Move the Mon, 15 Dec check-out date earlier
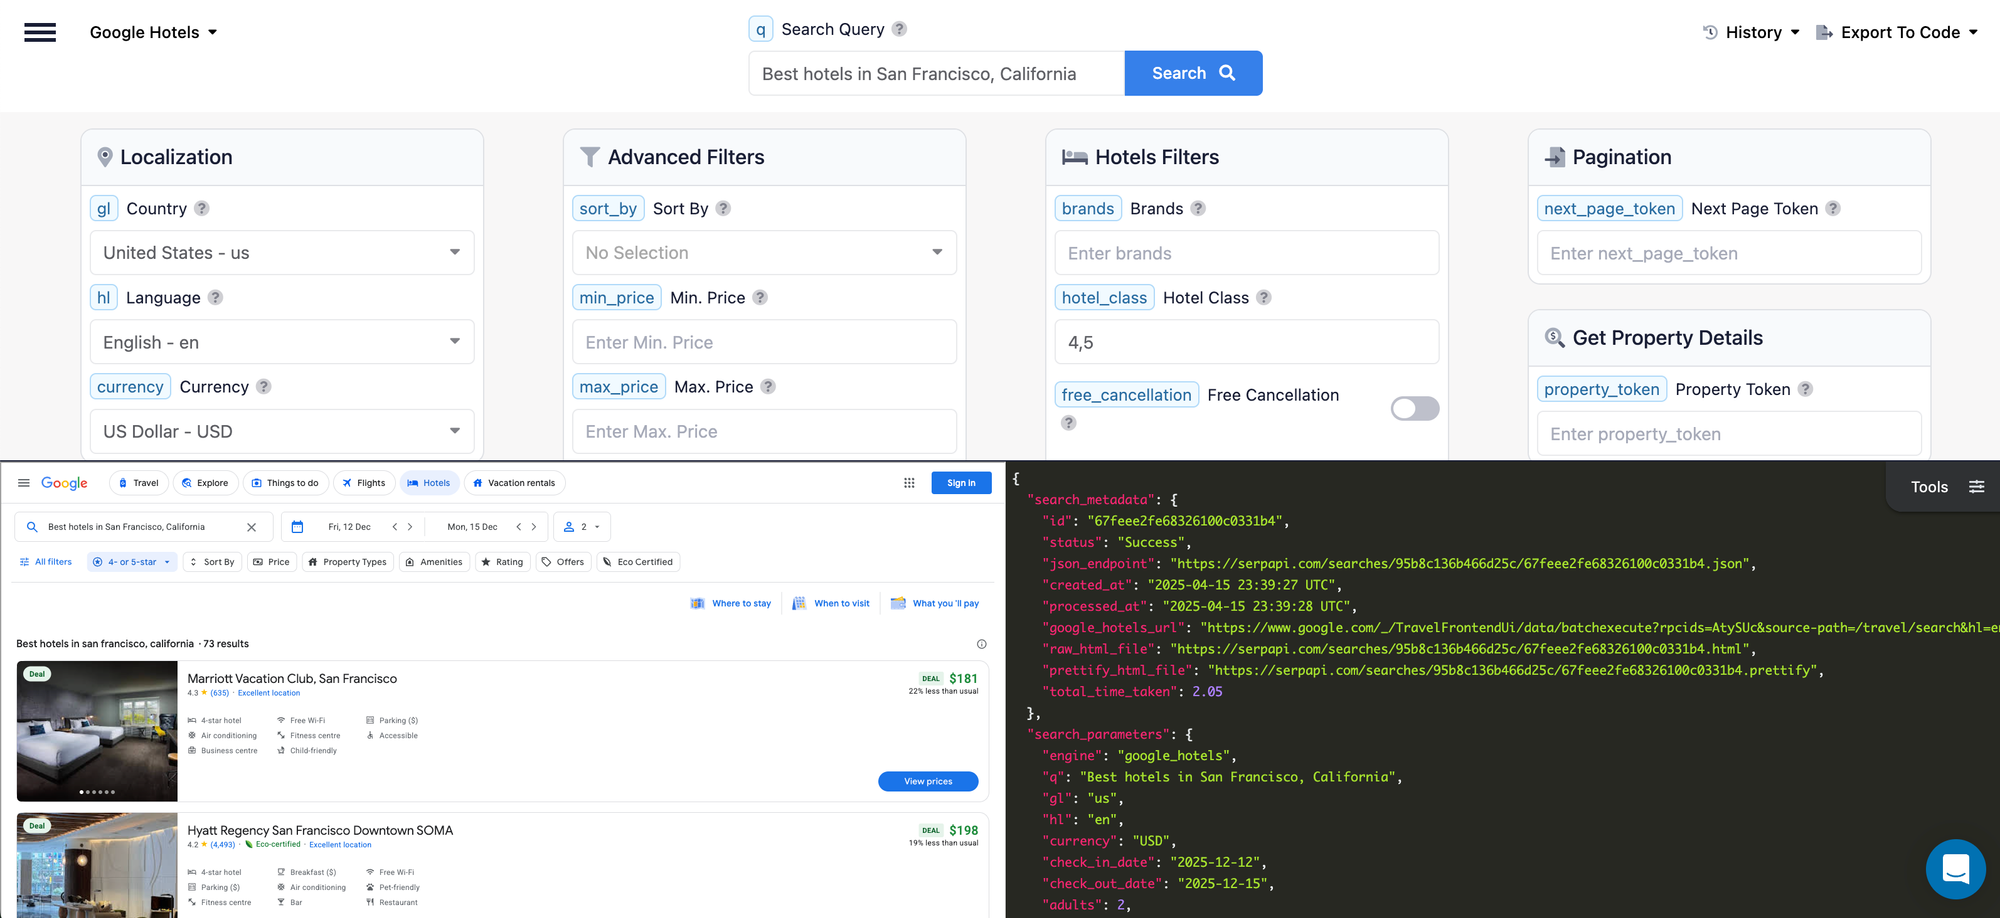Screen dimensions: 2000x918 (x=518, y=527)
